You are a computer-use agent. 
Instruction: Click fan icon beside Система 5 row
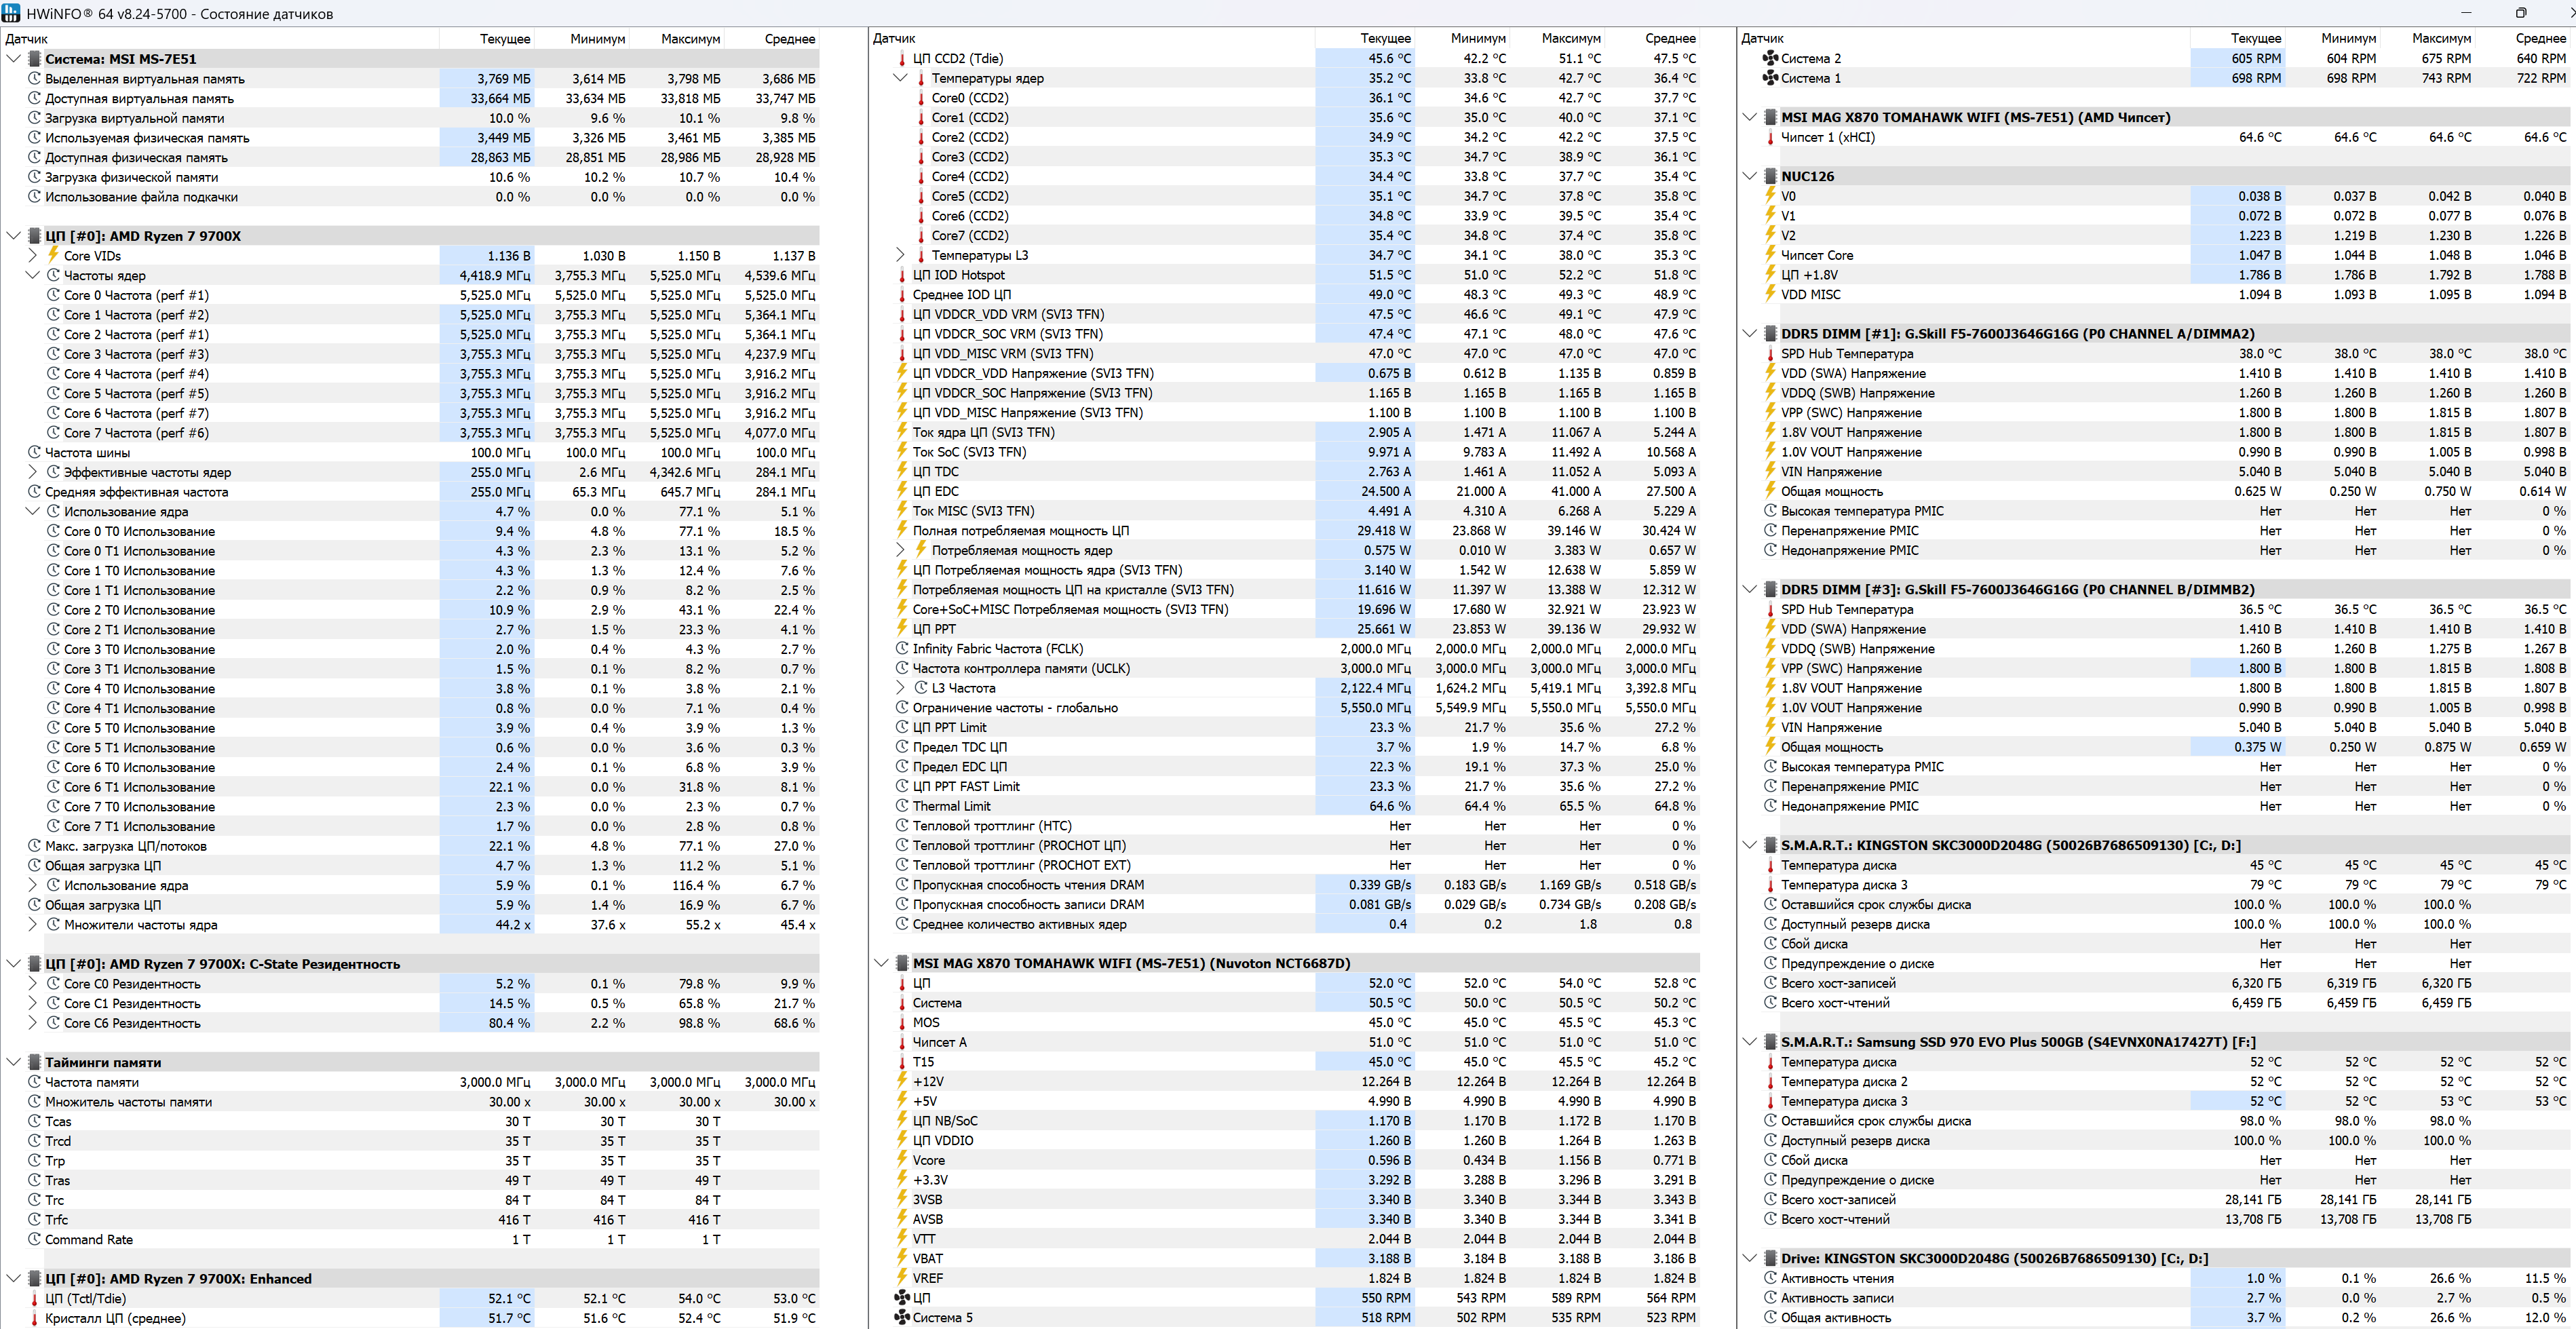click(902, 1317)
